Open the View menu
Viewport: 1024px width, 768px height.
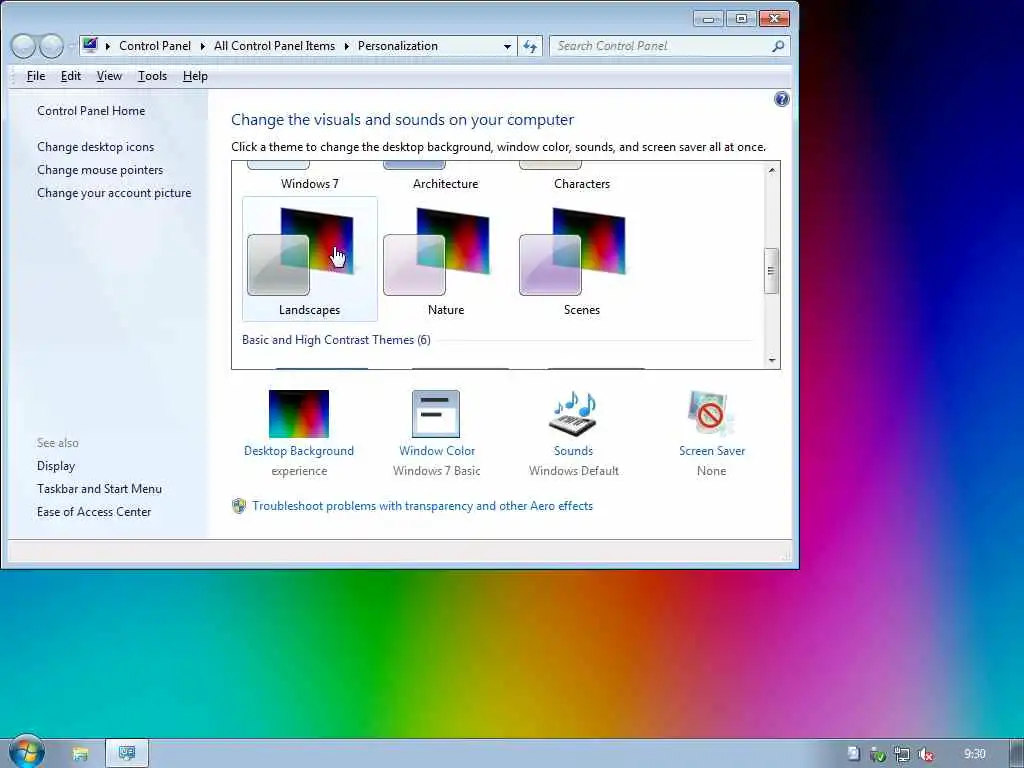(109, 76)
